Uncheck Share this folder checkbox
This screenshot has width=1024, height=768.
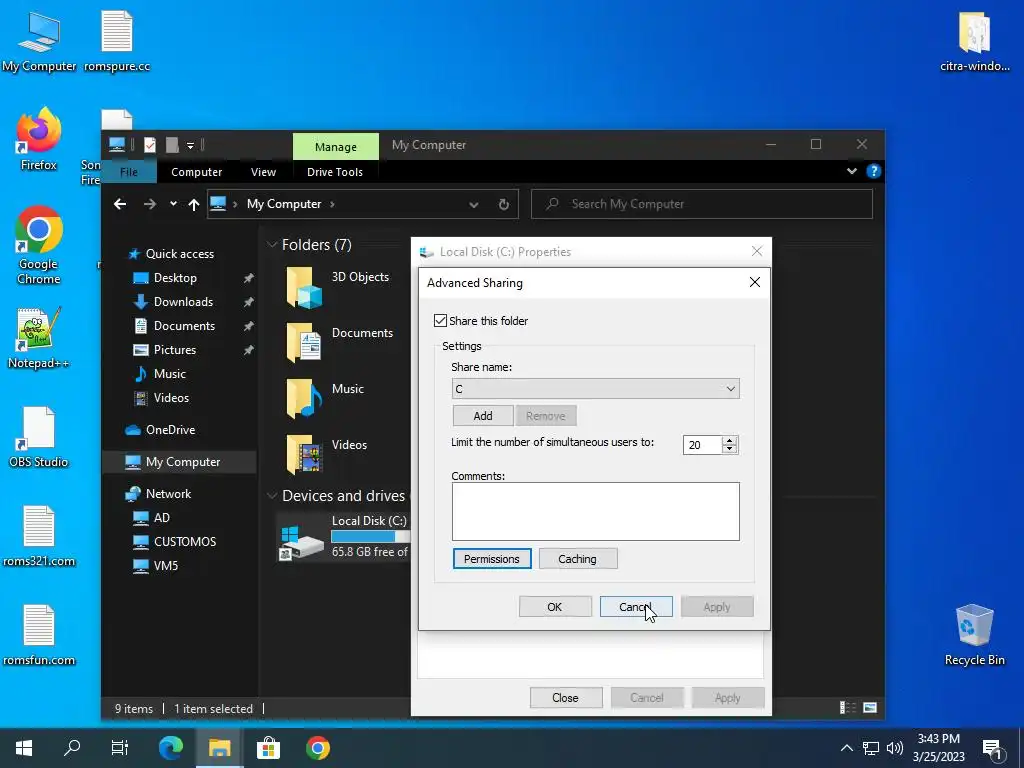(440, 321)
